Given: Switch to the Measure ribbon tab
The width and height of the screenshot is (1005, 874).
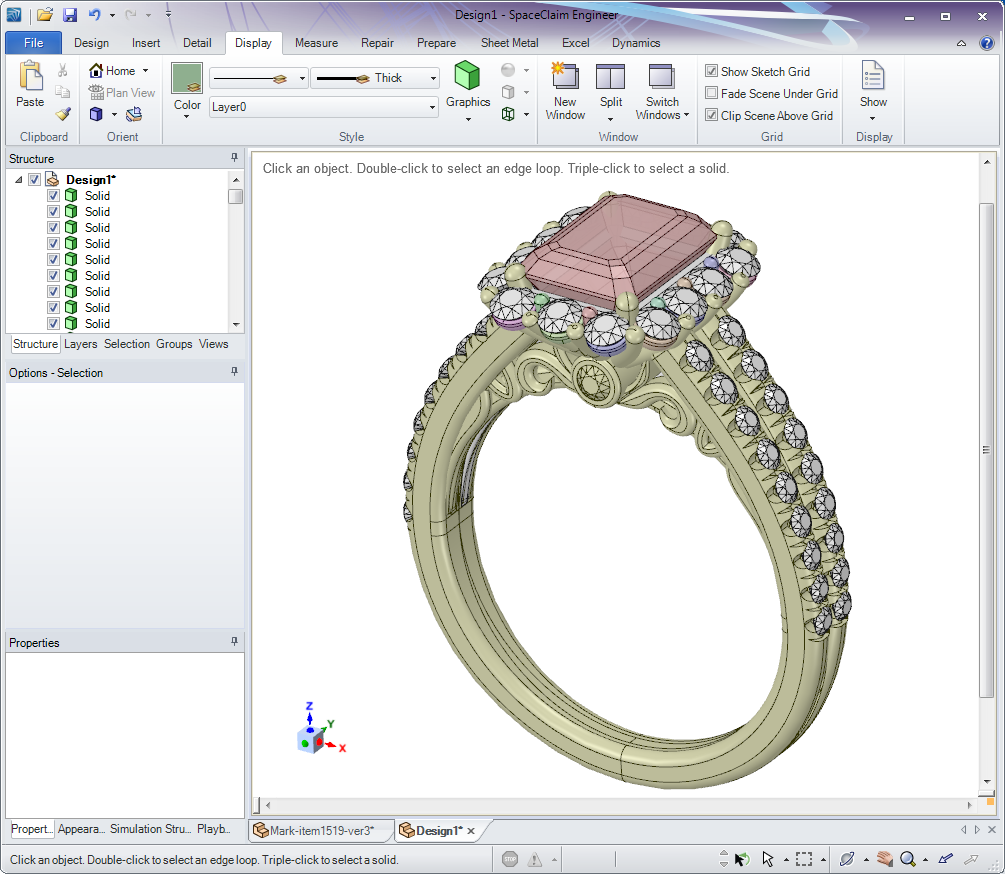Looking at the screenshot, I should pos(316,43).
